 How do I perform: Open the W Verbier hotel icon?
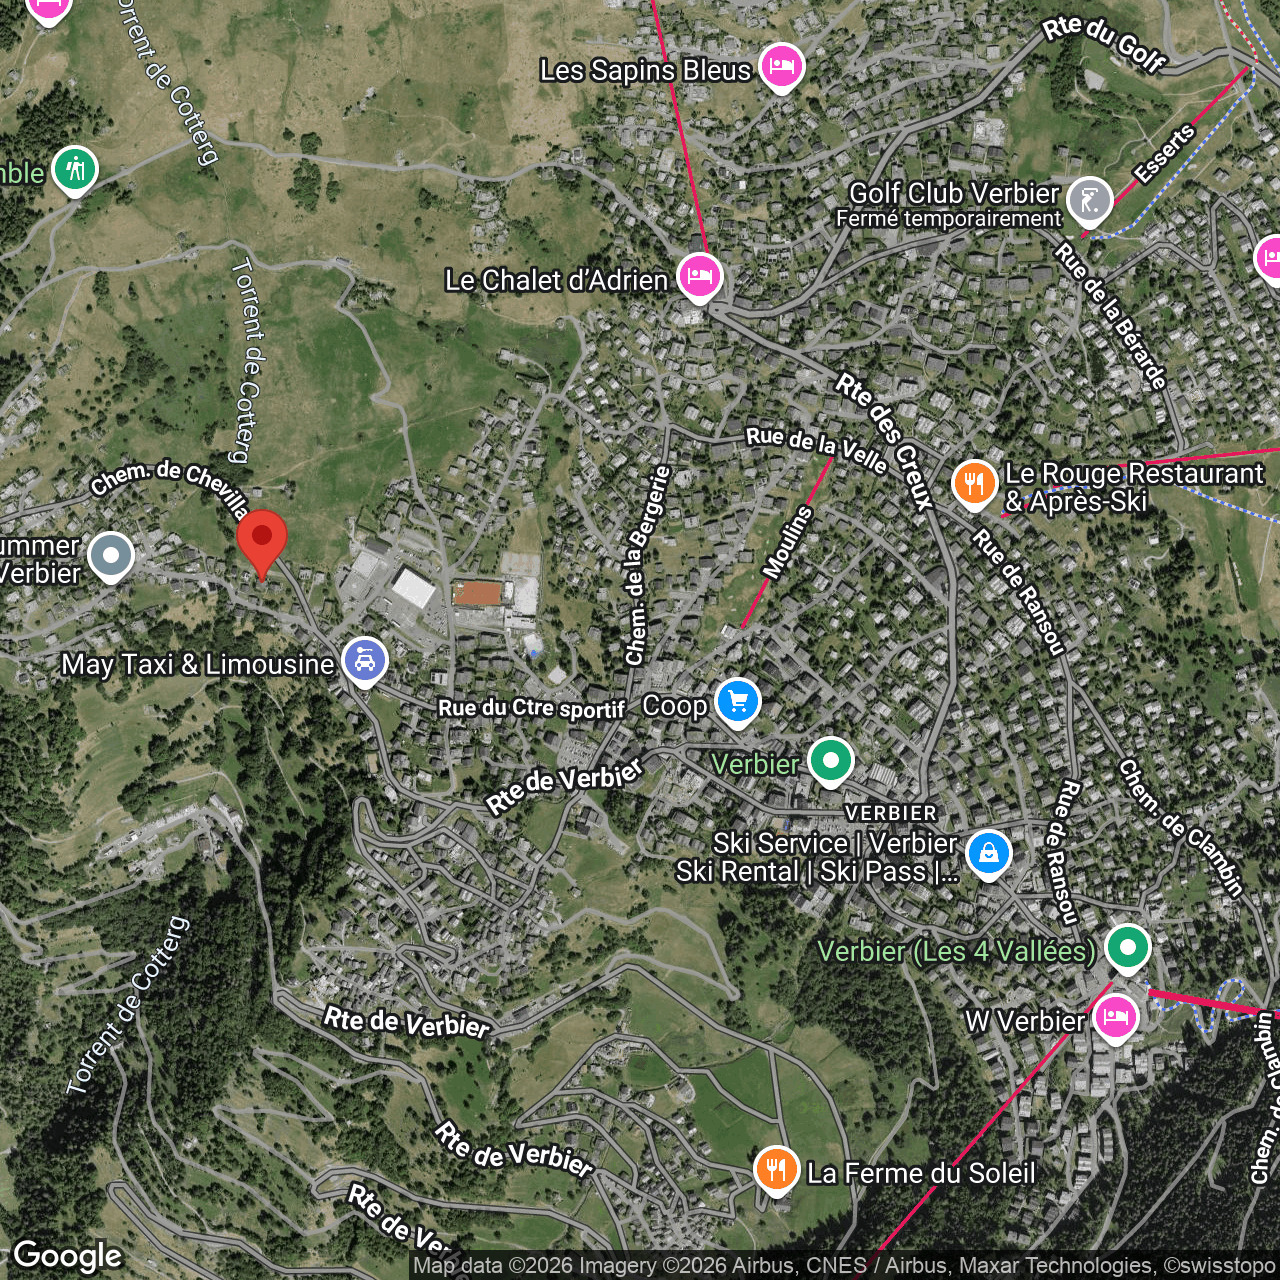[1115, 1019]
